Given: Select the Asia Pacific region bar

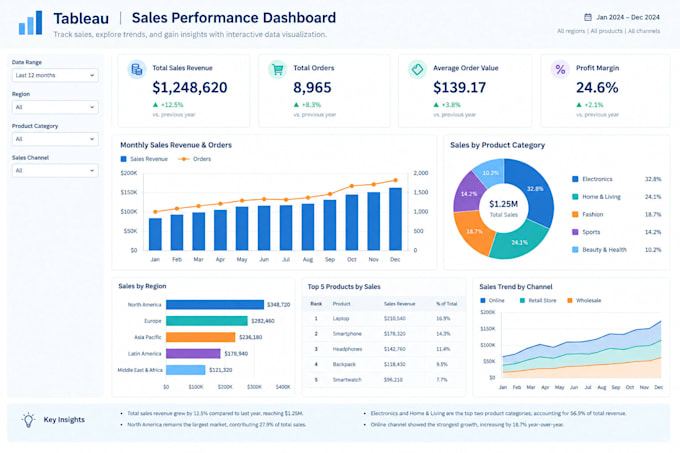Looking at the screenshot, I should [x=201, y=337].
